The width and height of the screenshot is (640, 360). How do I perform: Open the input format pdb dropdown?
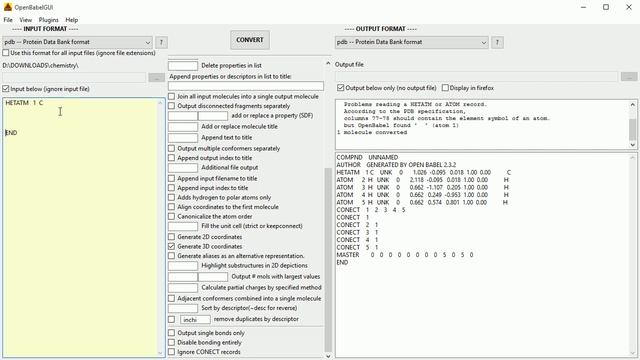[x=78, y=42]
